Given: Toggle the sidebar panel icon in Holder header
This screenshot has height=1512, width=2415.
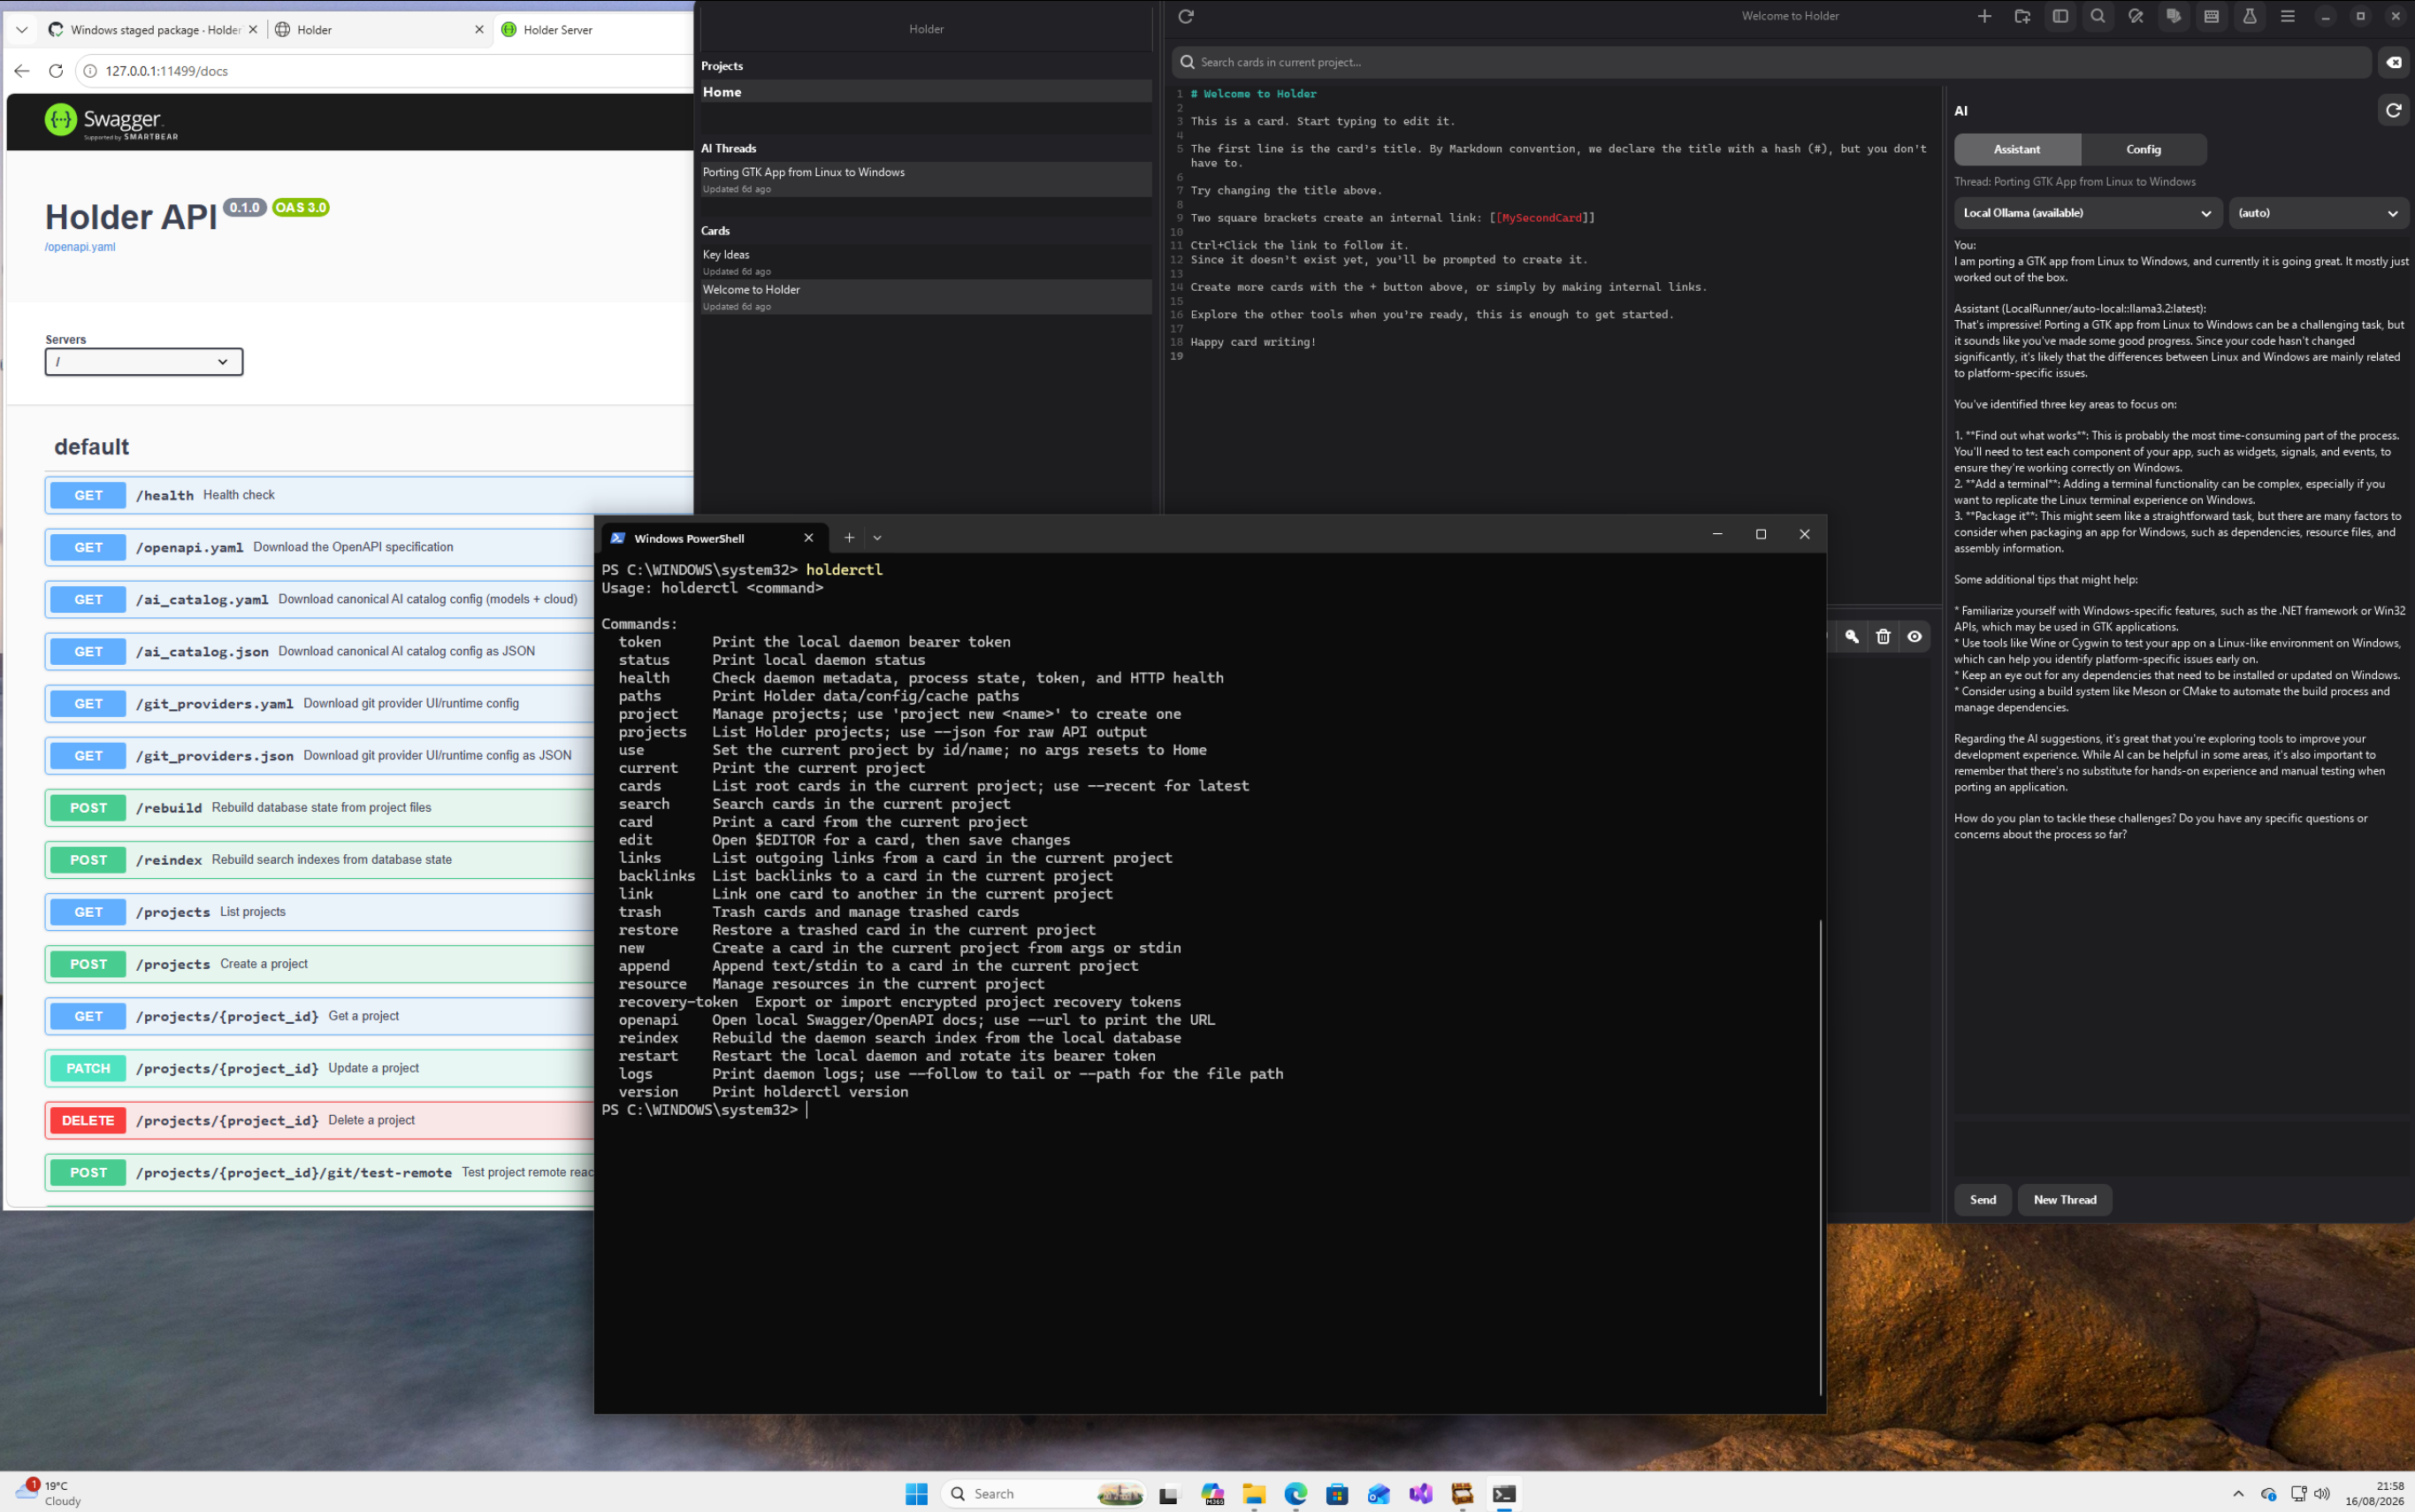Looking at the screenshot, I should click(2060, 16).
